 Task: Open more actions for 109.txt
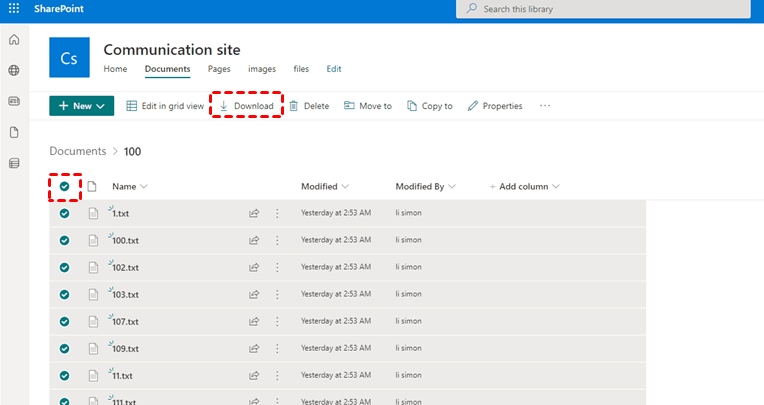[x=277, y=348]
